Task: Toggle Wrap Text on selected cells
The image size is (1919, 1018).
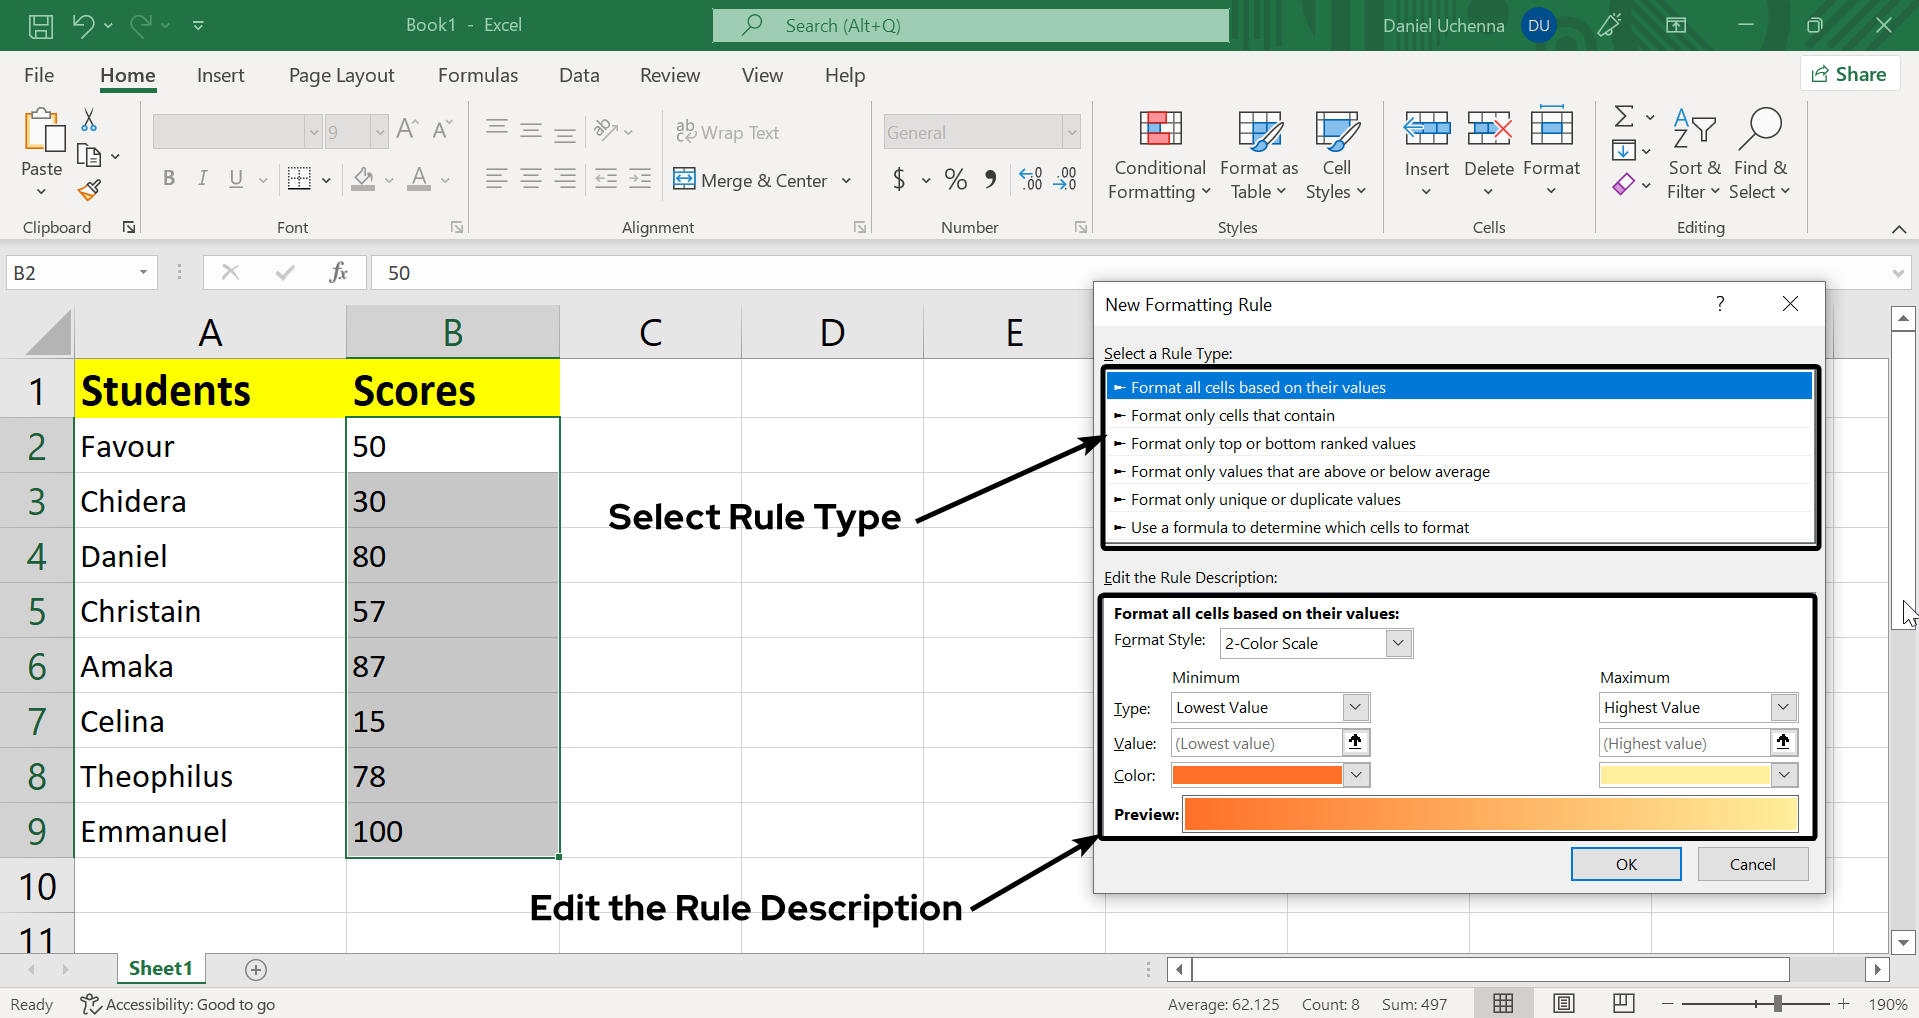Action: 727,131
